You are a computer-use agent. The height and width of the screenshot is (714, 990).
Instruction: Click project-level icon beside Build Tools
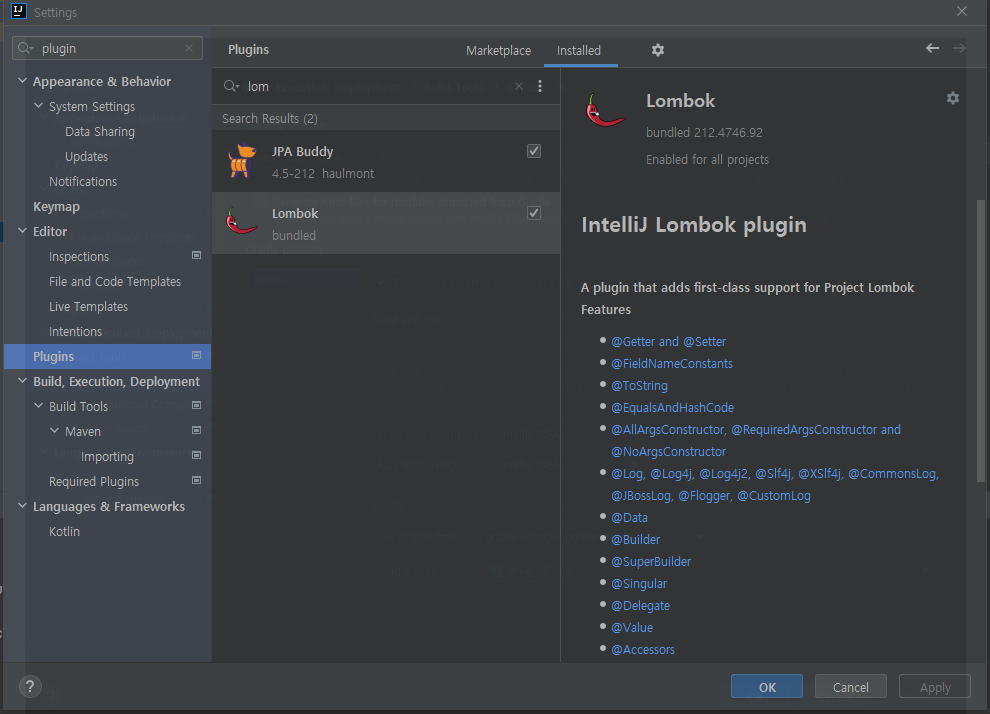click(196, 405)
